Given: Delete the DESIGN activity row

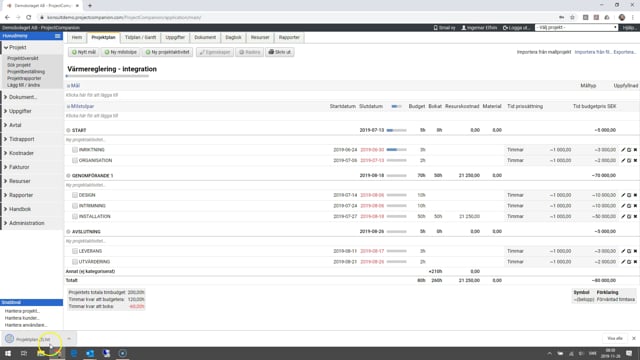Looking at the screenshot, I should pos(635,195).
